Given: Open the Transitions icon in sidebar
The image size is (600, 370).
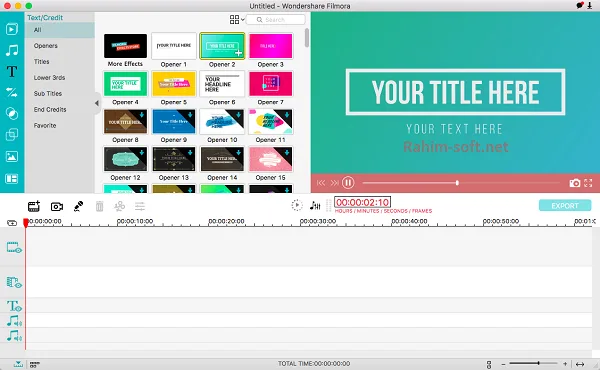Looking at the screenshot, I should tap(12, 92).
